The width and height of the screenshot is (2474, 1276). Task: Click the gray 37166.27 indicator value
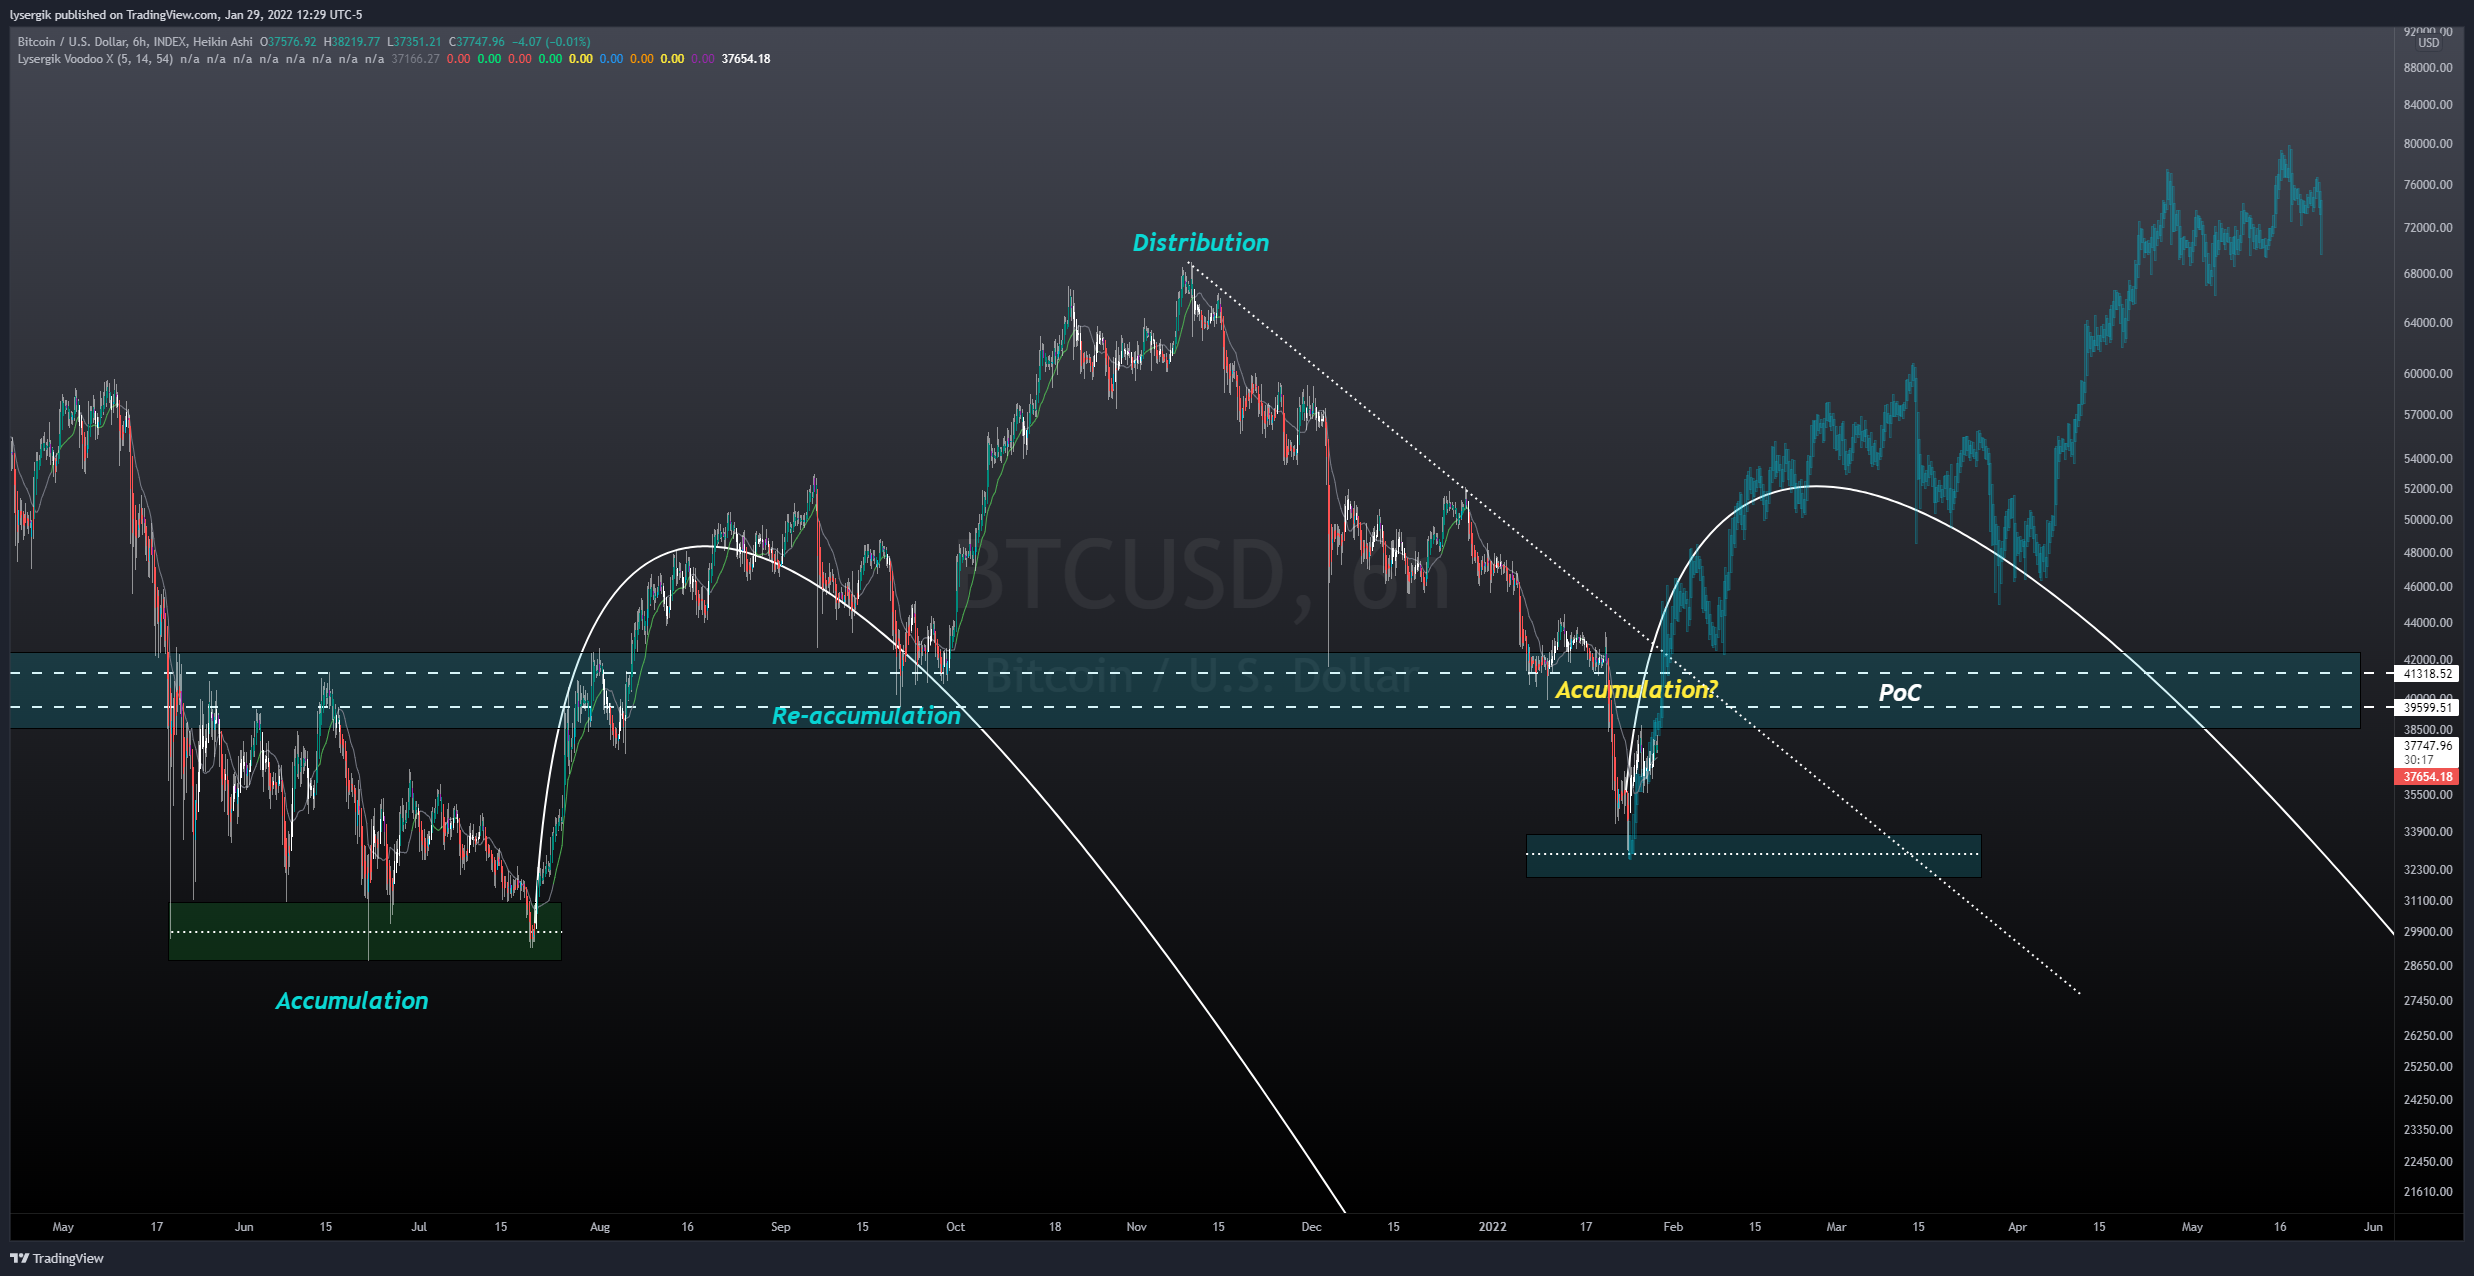[x=415, y=59]
